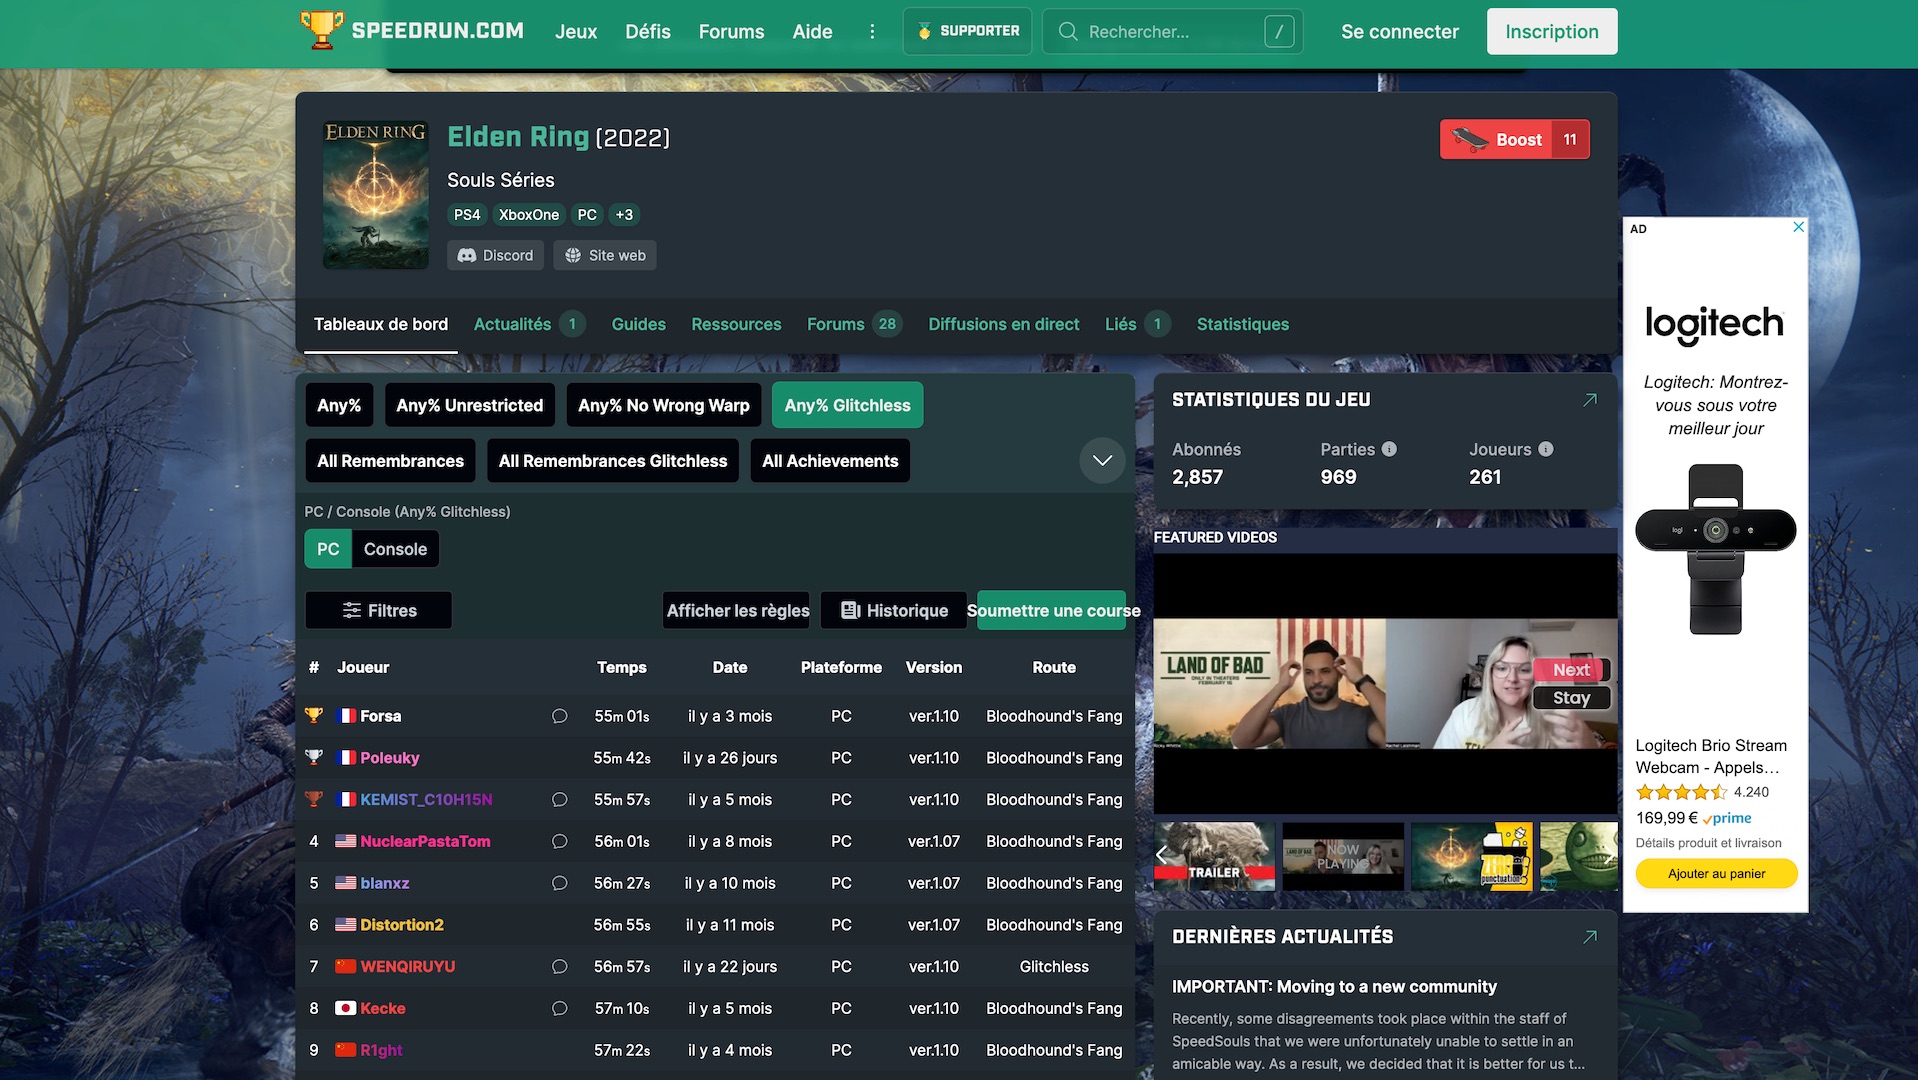Open WENQIRUYU's run comment bubble
The width and height of the screenshot is (1918, 1080).
pyautogui.click(x=559, y=967)
